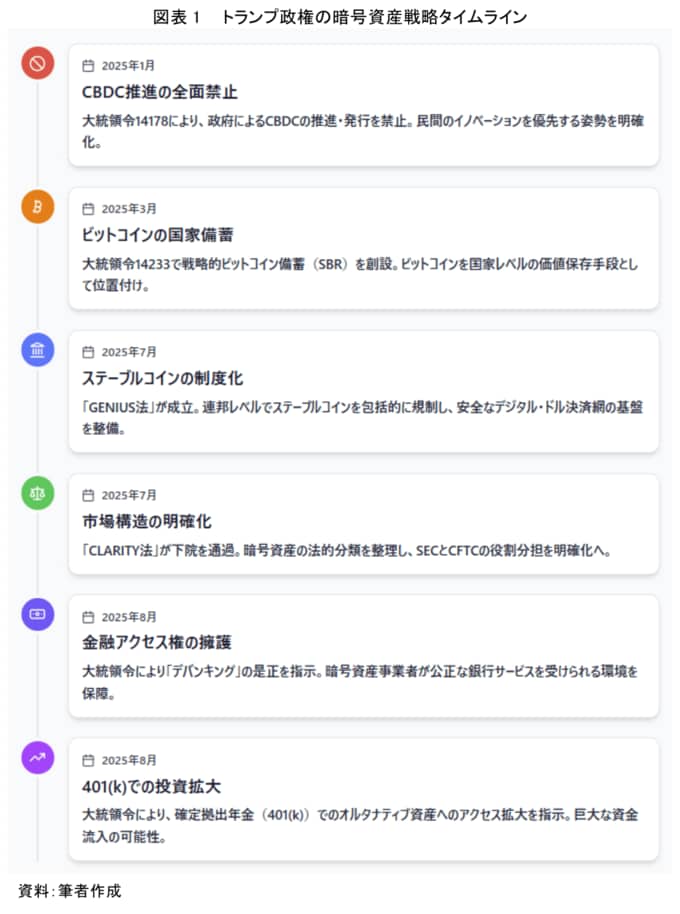
Task: Open the 401(k)での投資拡大 card title
Action: click(x=151, y=787)
